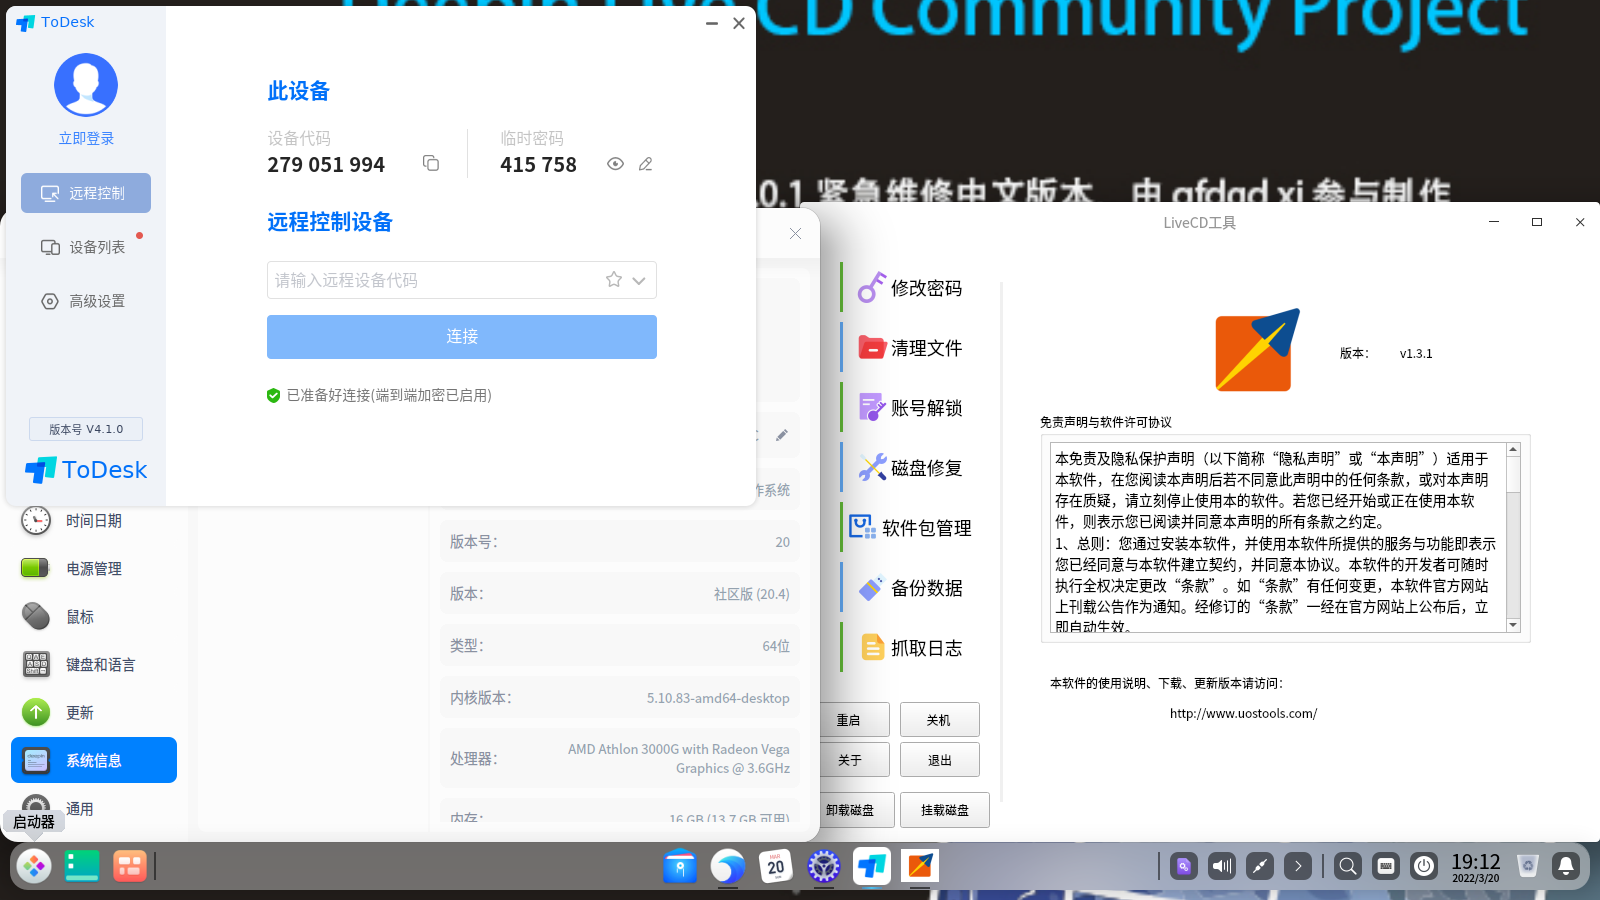Click the 抓取日志 log icon
The height and width of the screenshot is (900, 1600).
(x=872, y=647)
